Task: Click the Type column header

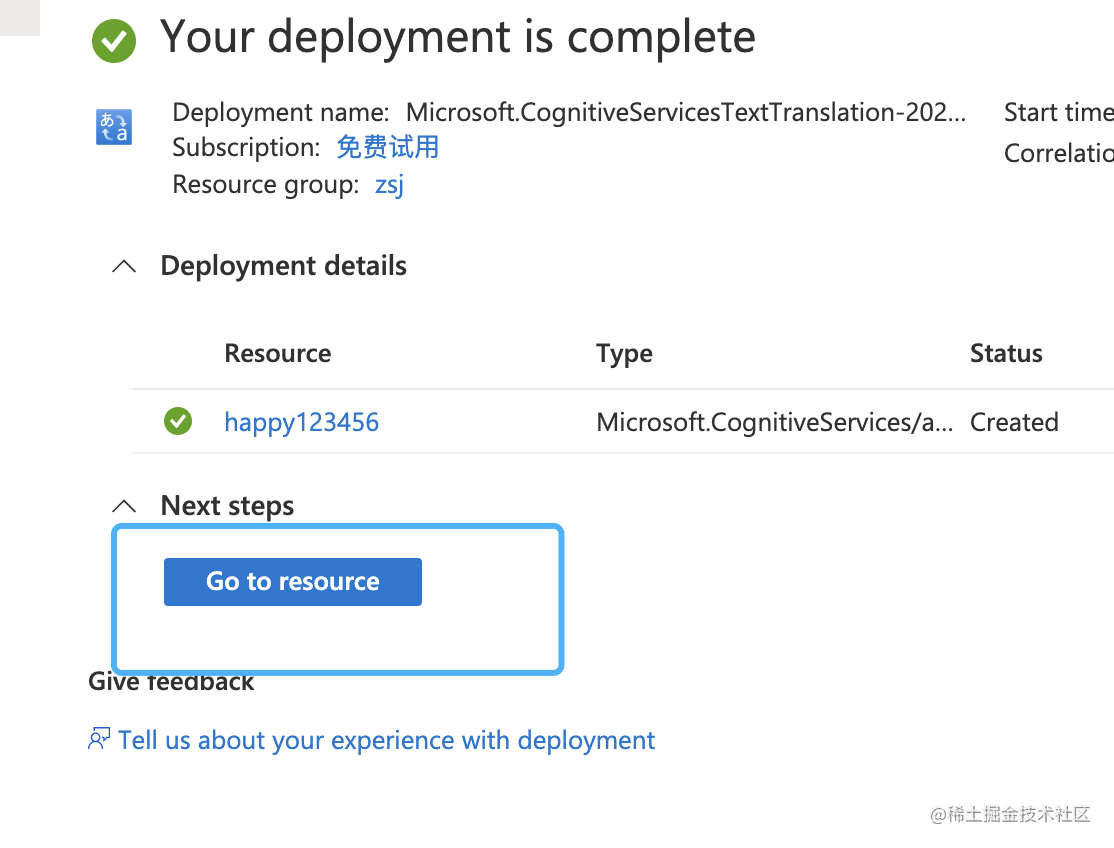Action: (624, 353)
